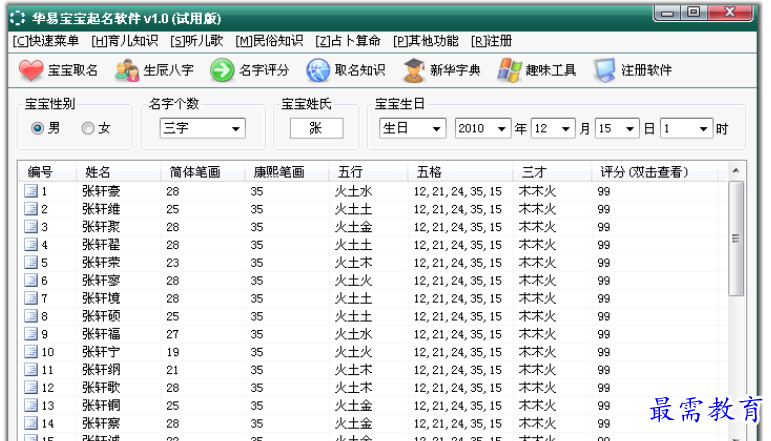Open the 生日 type dropdown
Image resolution: width=771 pixels, height=441 pixels.
[437, 129]
